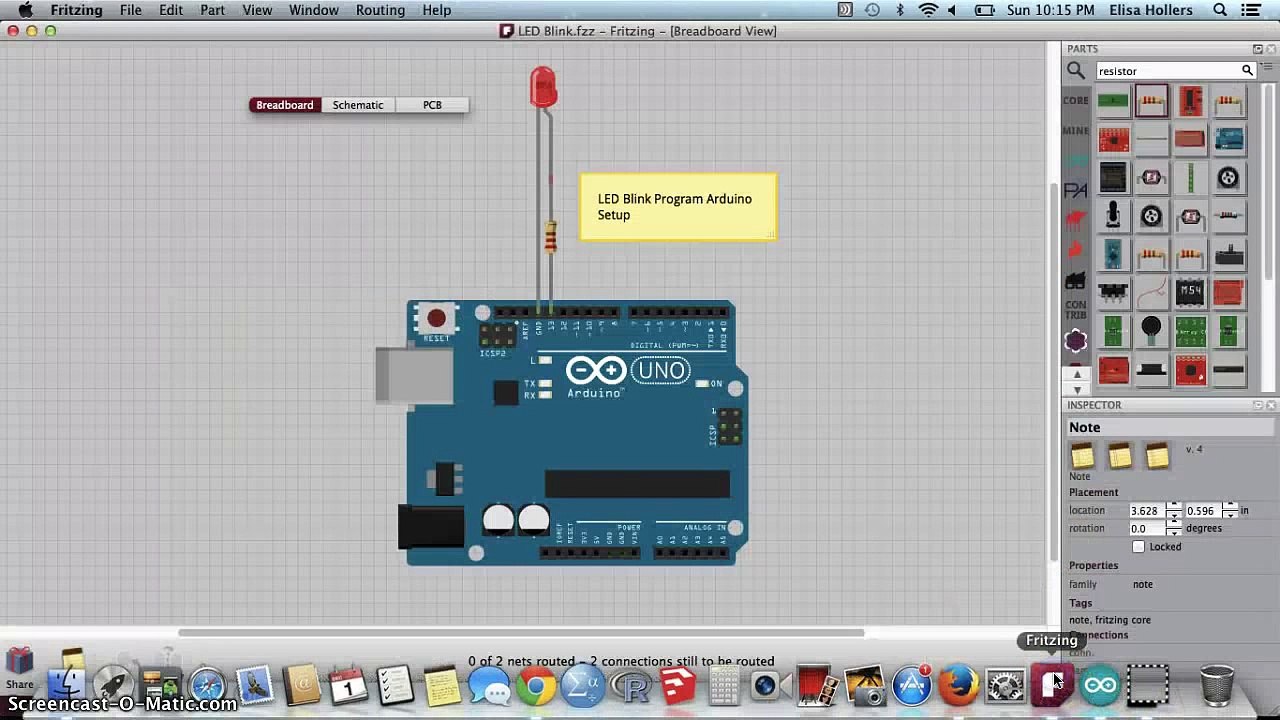The image size is (1280, 720).
Task: Open the Window menu
Action: pos(314,10)
